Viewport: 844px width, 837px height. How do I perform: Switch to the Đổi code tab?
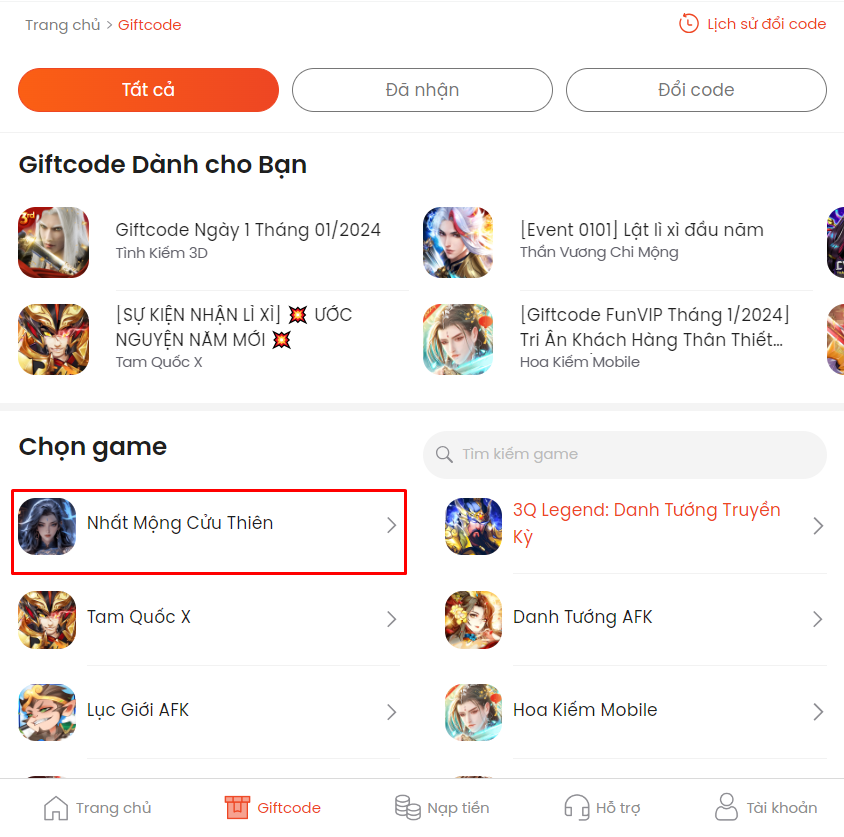pos(696,90)
